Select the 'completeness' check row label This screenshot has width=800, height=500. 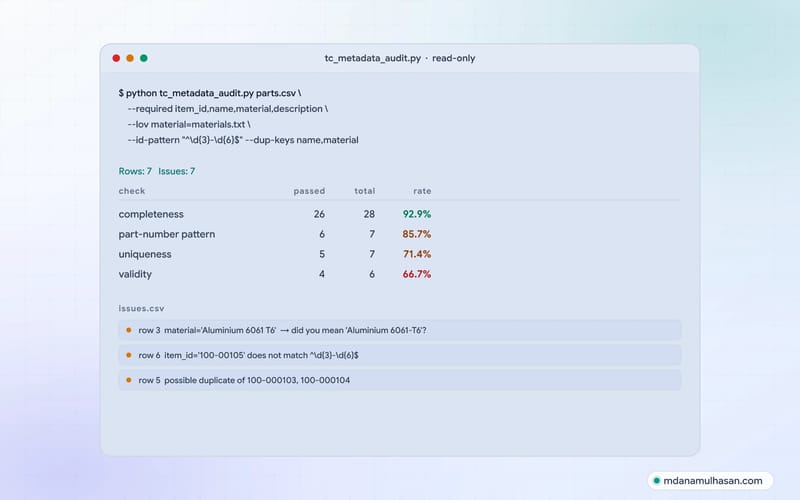coord(151,214)
